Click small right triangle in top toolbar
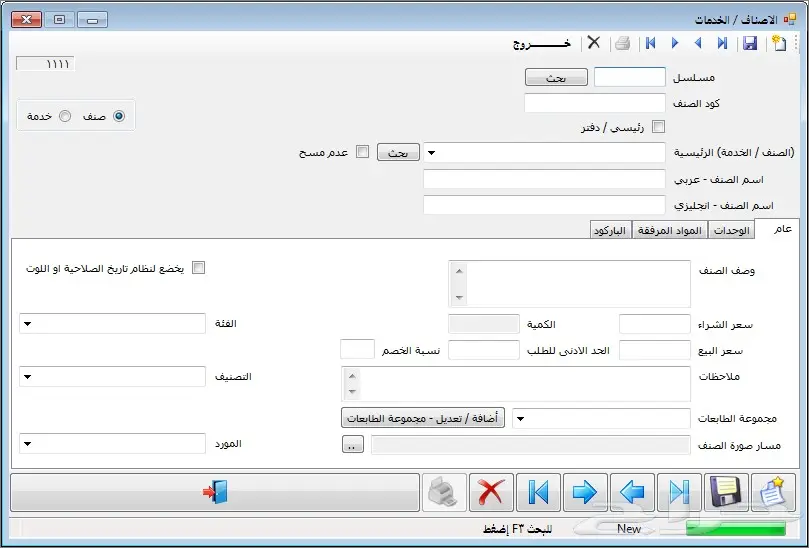The width and height of the screenshot is (809, 548). 675,43
